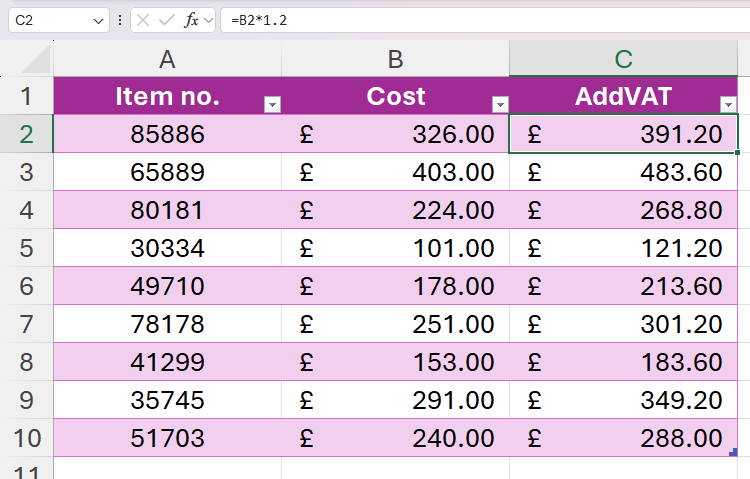
Task: Select cell containing item number 80181
Action: tap(167, 210)
